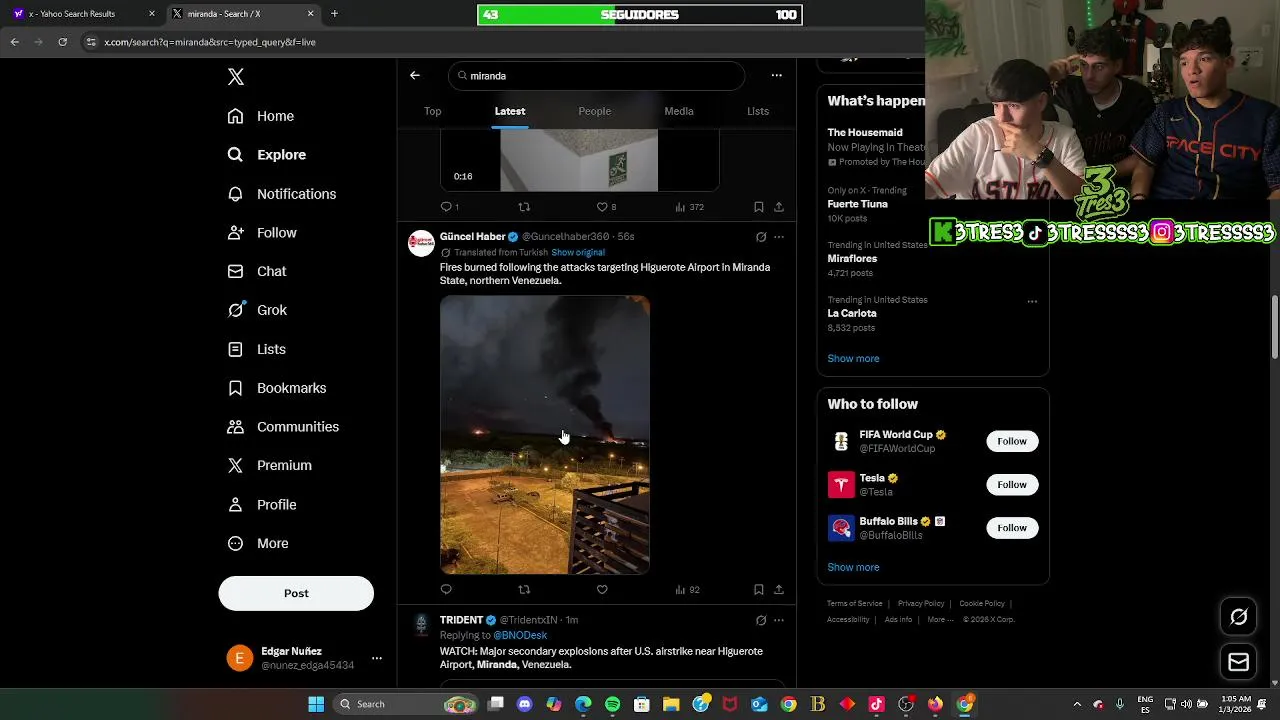Screen dimensions: 1280x720
Task: Bookmark the Güncel Haber post
Action: (x=759, y=590)
